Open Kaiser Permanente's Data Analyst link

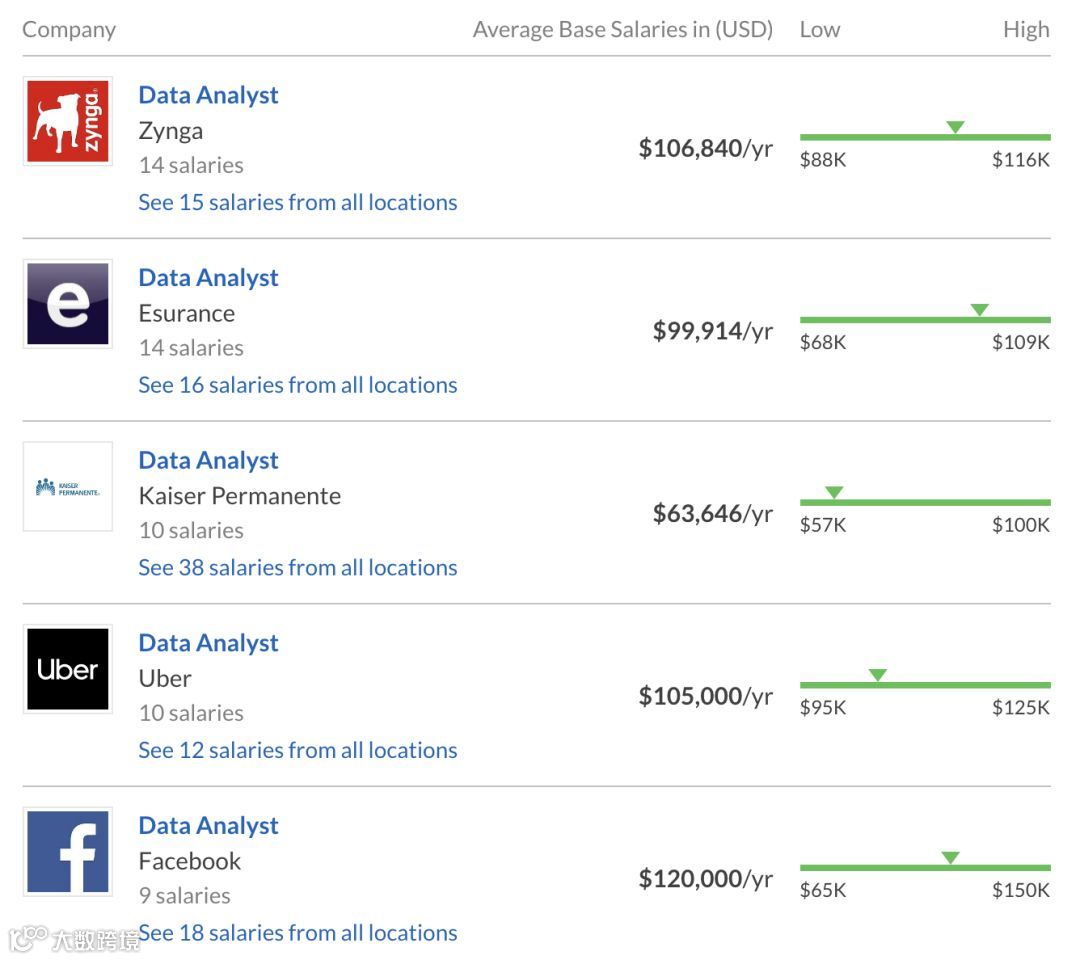point(208,461)
